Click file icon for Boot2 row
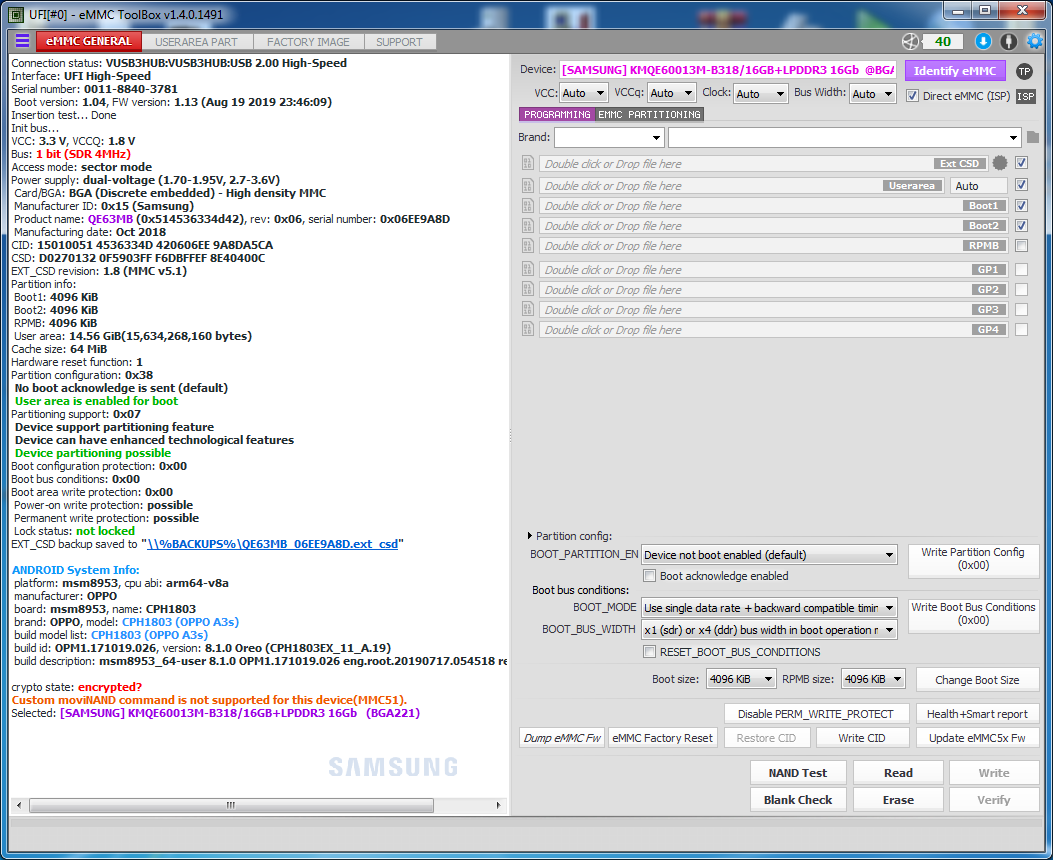 pyautogui.click(x=528, y=226)
